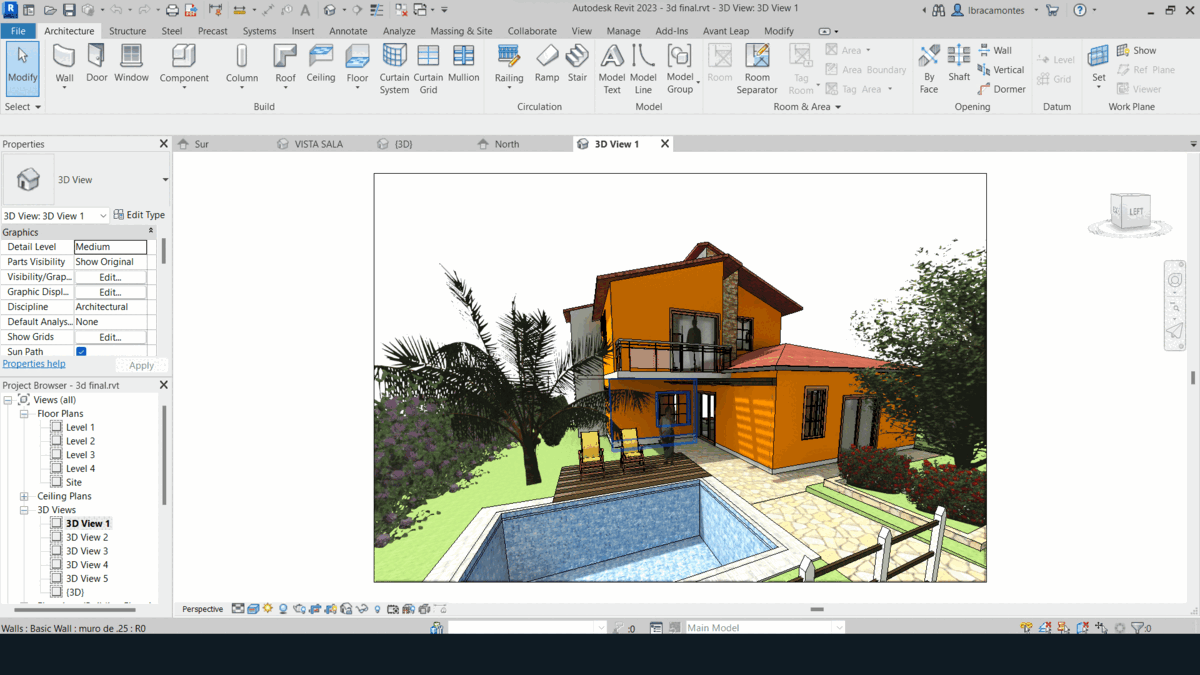Click the Vertical opening tool

(x=1000, y=70)
